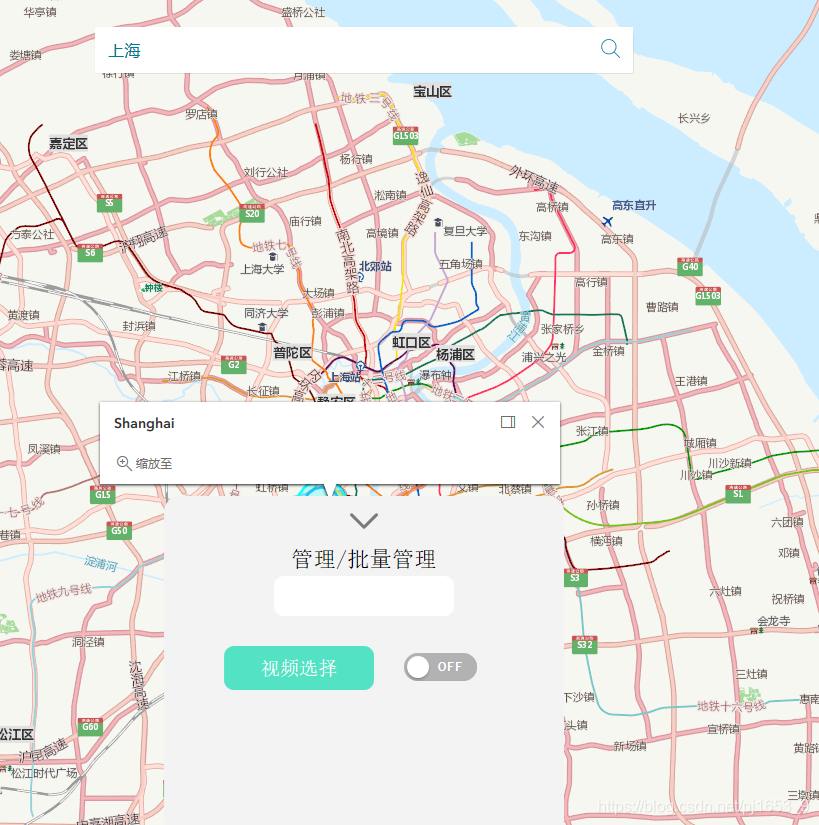The image size is (819, 825).
Task: Click the G1503 shield near 杨行镇
Action: tap(406, 135)
